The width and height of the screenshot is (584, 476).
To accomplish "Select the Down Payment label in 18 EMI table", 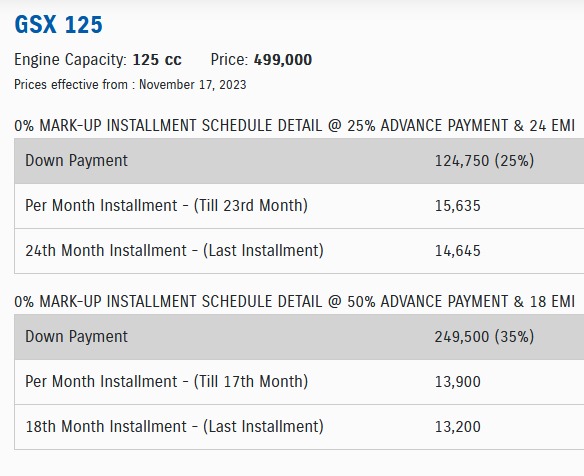I will pos(76,337).
